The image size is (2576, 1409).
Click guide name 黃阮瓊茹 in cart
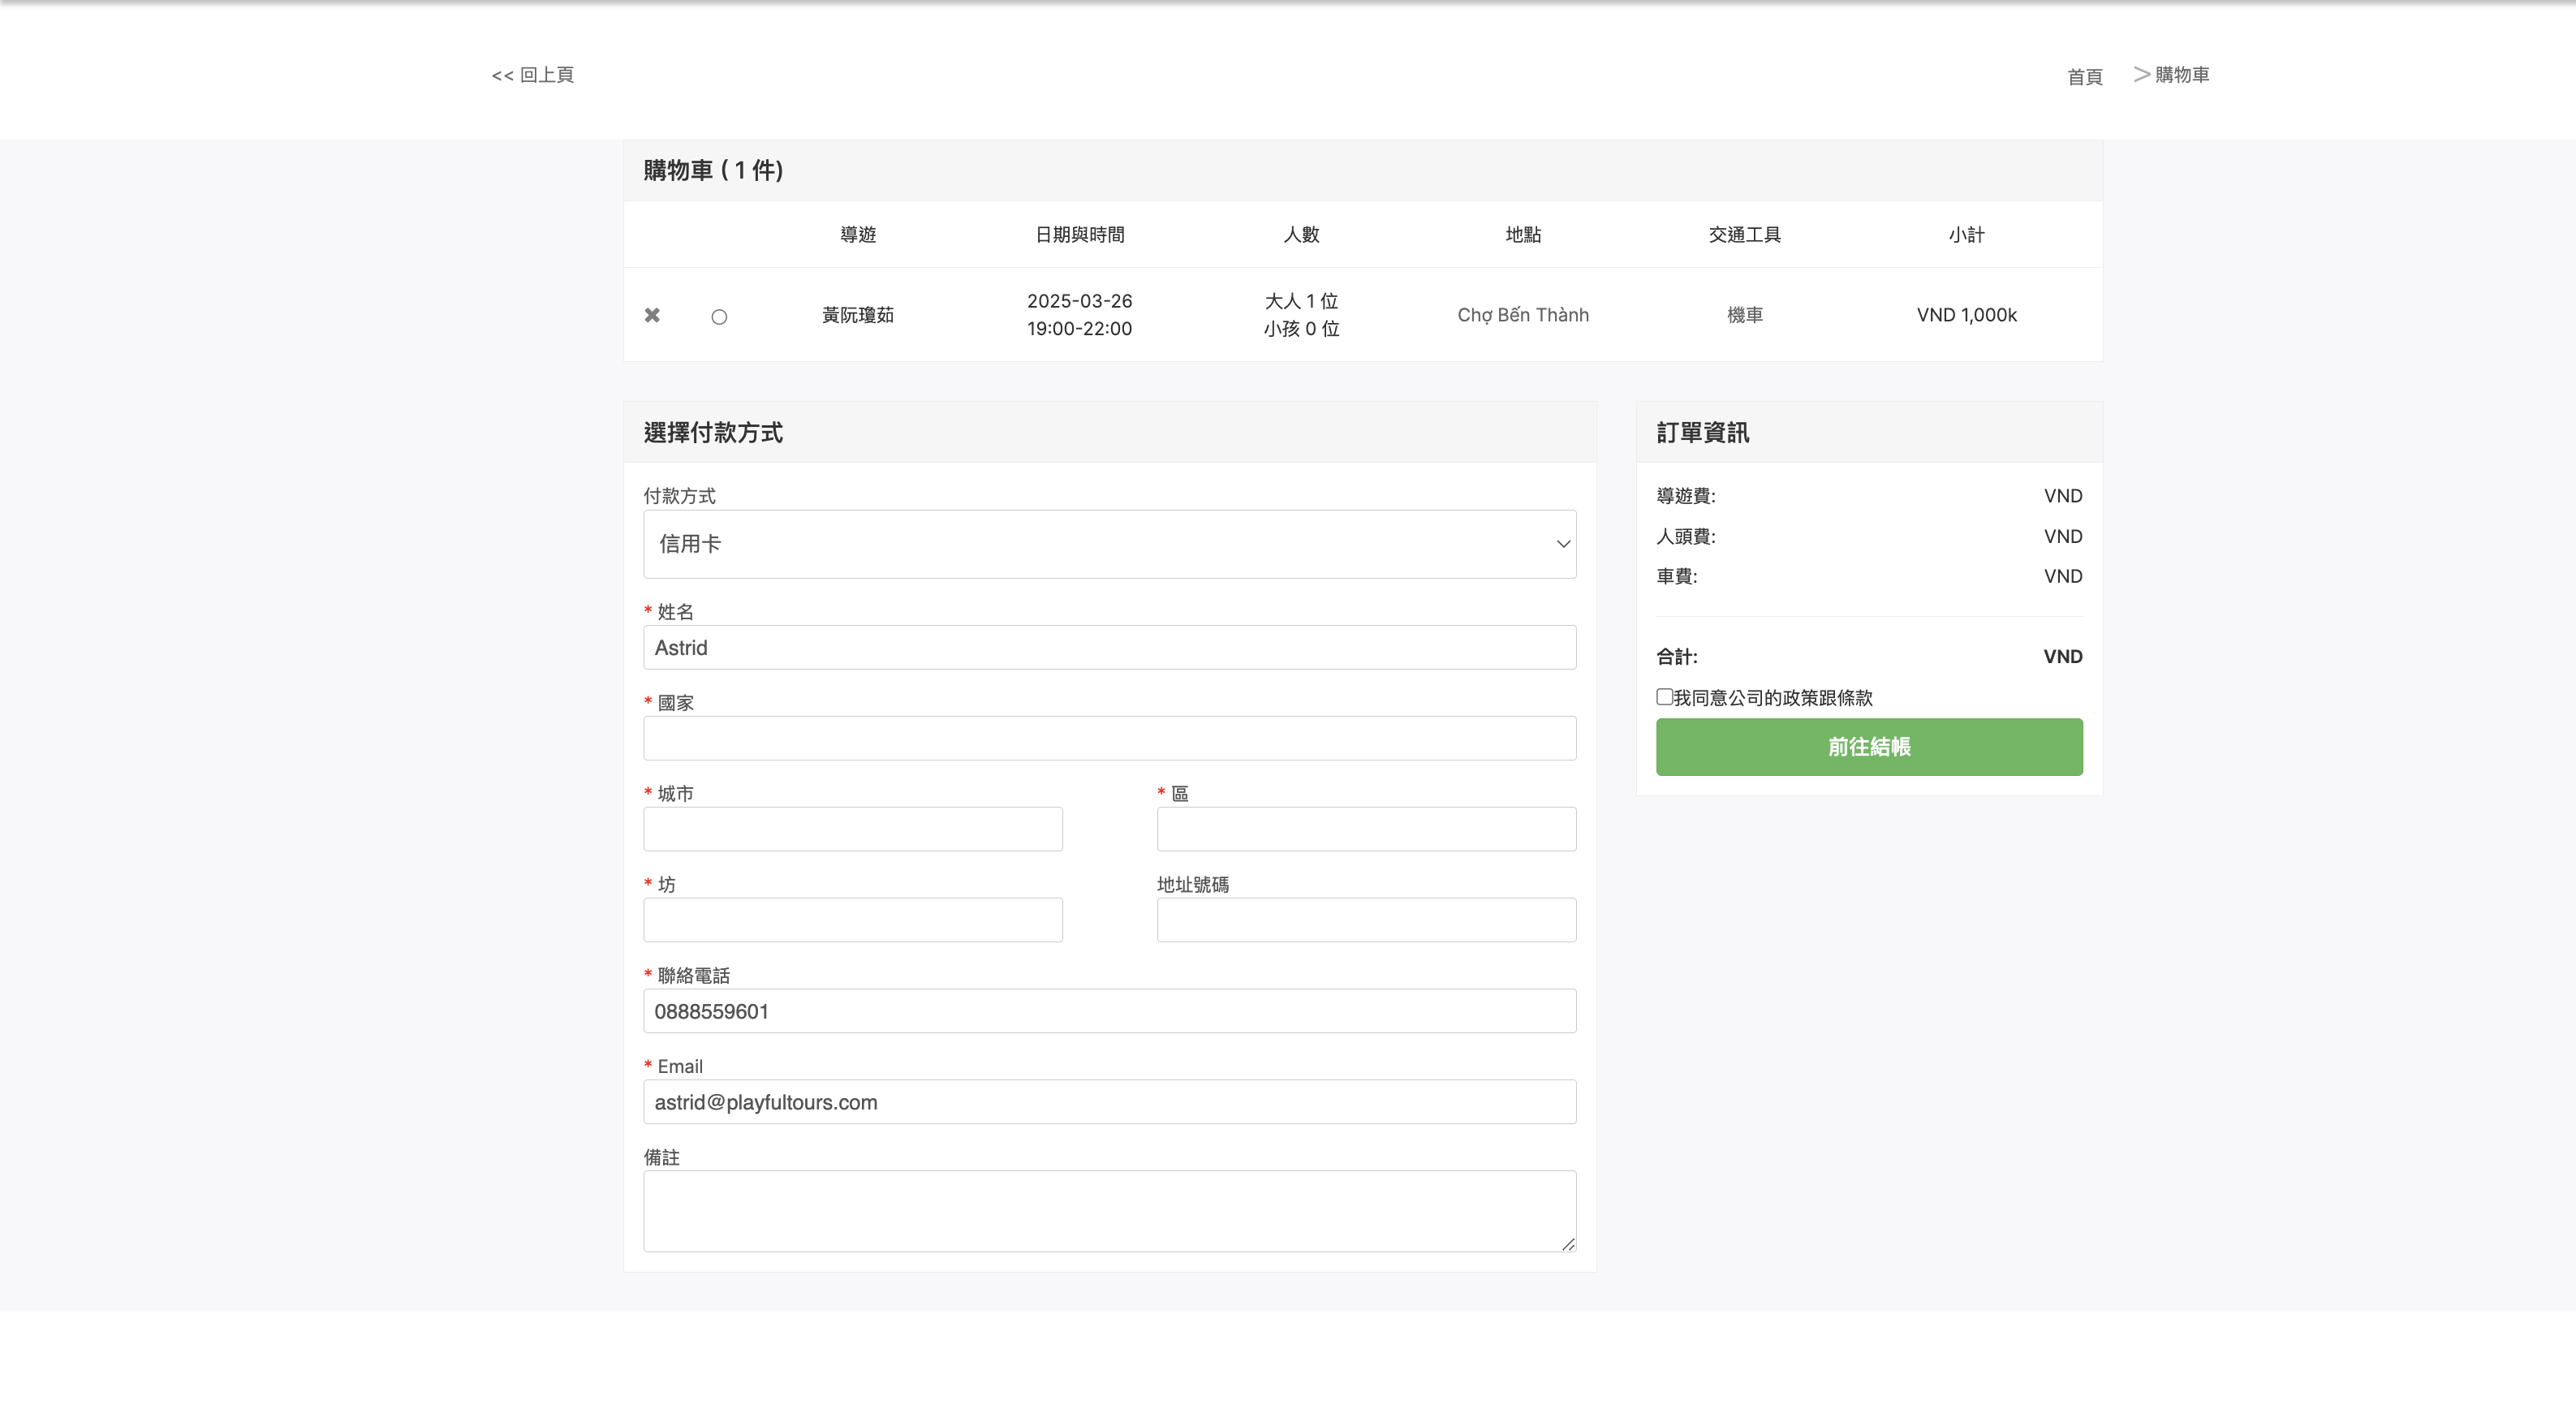tap(857, 315)
